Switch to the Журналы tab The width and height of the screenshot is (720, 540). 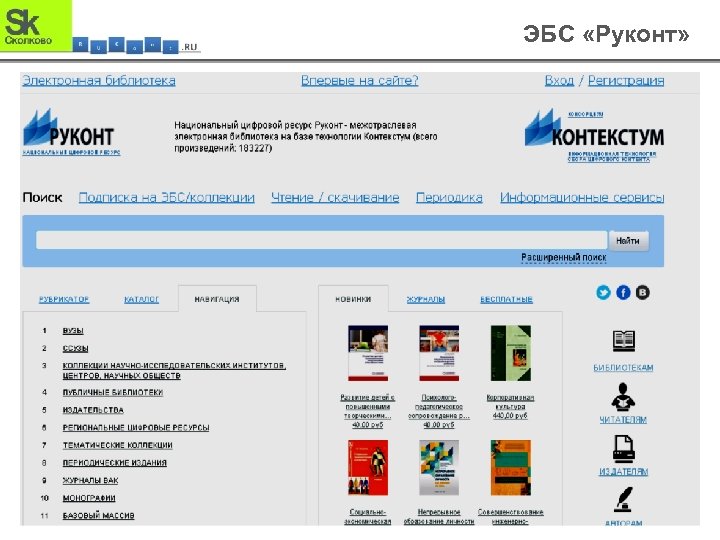[426, 299]
